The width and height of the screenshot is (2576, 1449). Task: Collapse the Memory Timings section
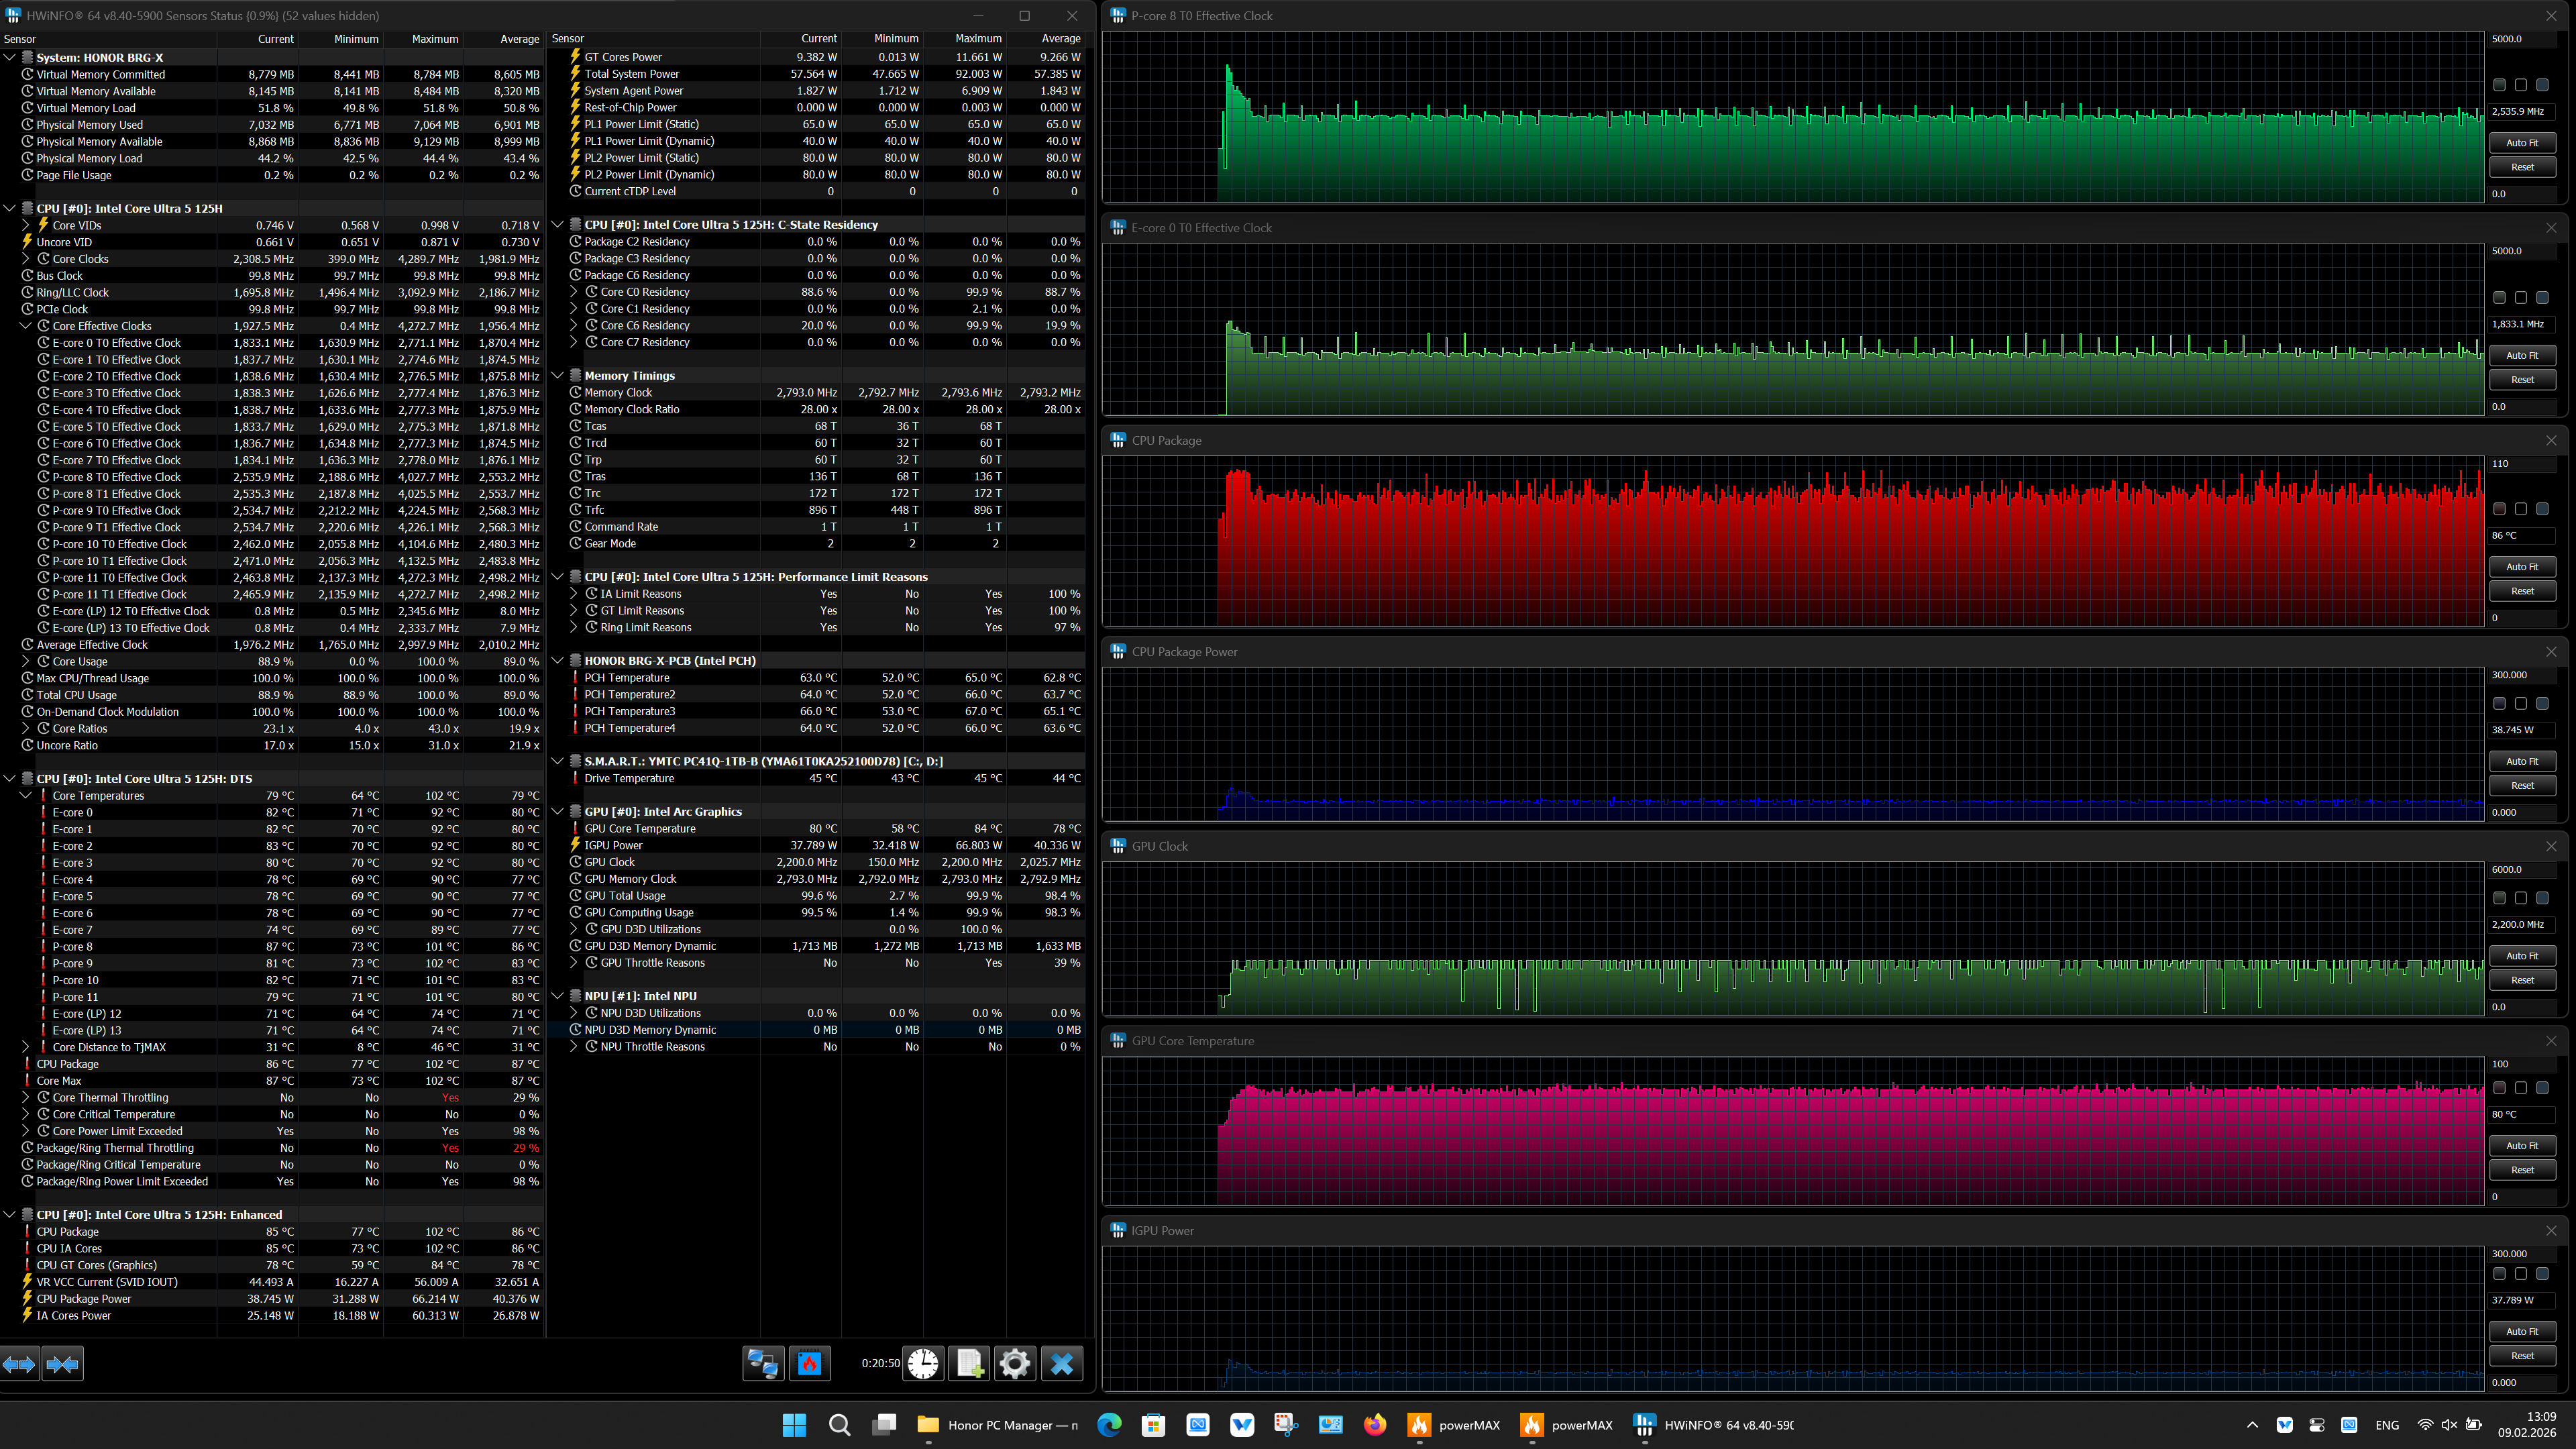tap(558, 376)
